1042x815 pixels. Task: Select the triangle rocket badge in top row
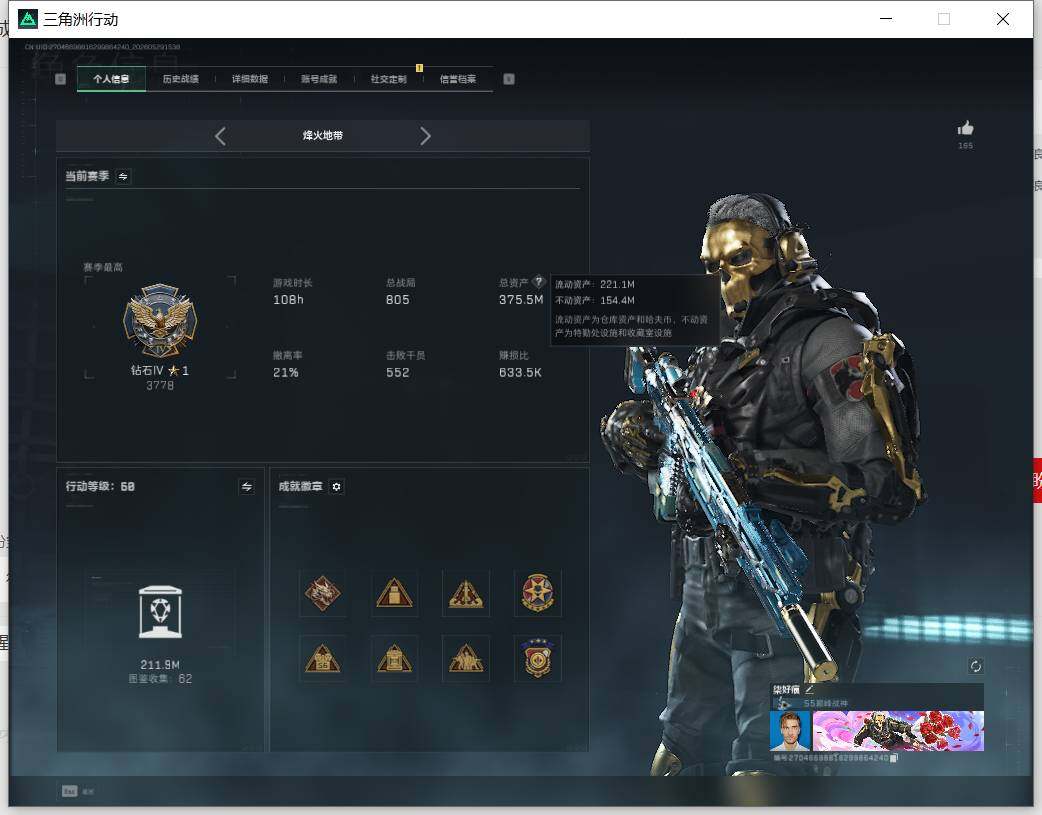pyautogui.click(x=466, y=593)
